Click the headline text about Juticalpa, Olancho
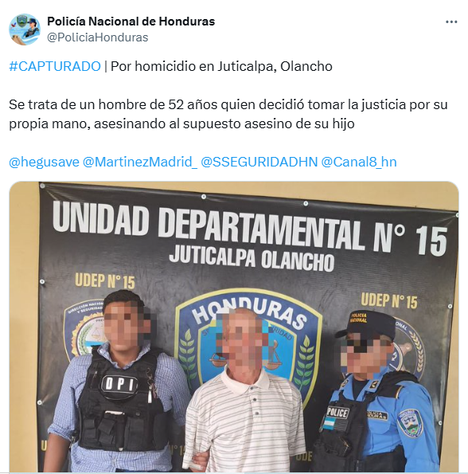Screen dimensions: 468x474 [221, 66]
